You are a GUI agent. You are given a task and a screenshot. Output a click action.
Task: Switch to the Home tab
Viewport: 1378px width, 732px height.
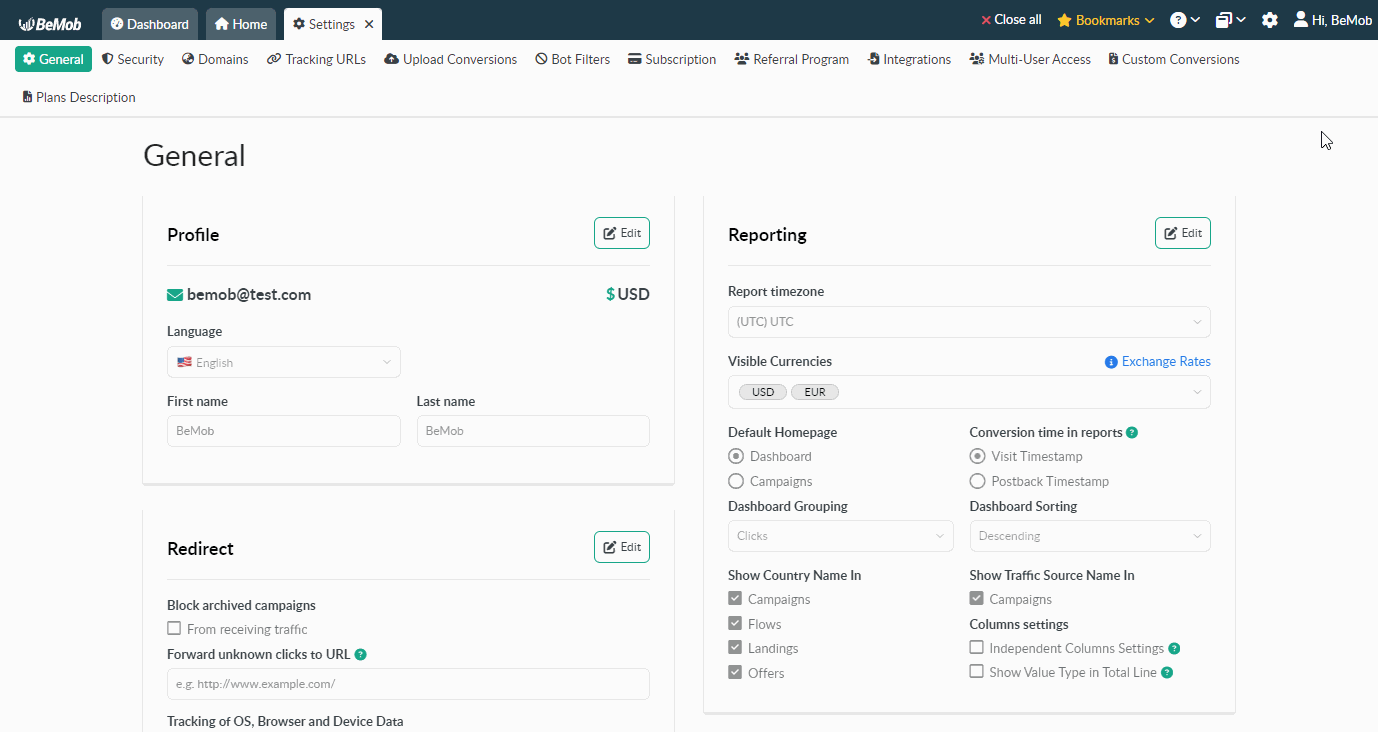pos(241,24)
